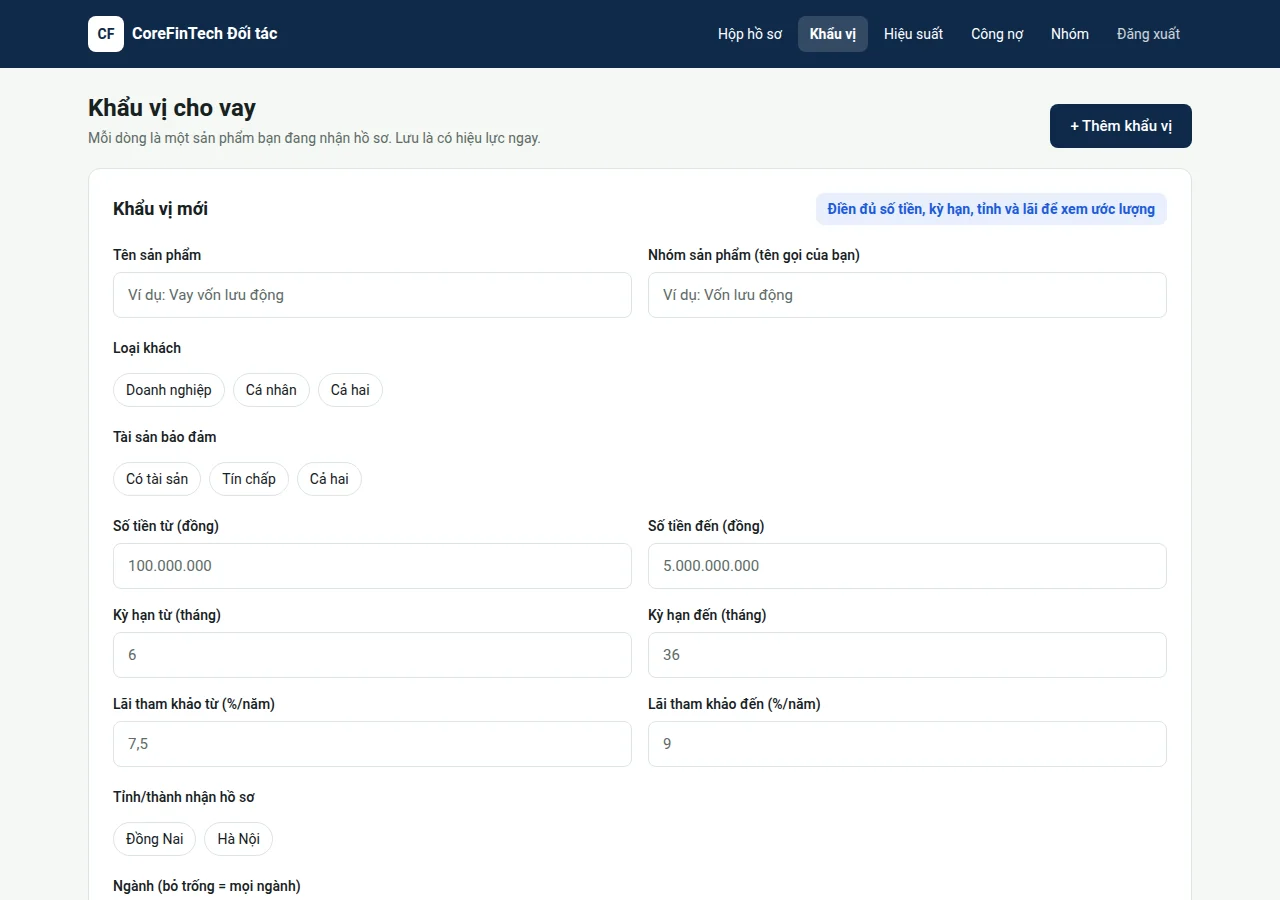Select the Doanh nghiệp customer type chip
The image size is (1280, 900).
169,390
